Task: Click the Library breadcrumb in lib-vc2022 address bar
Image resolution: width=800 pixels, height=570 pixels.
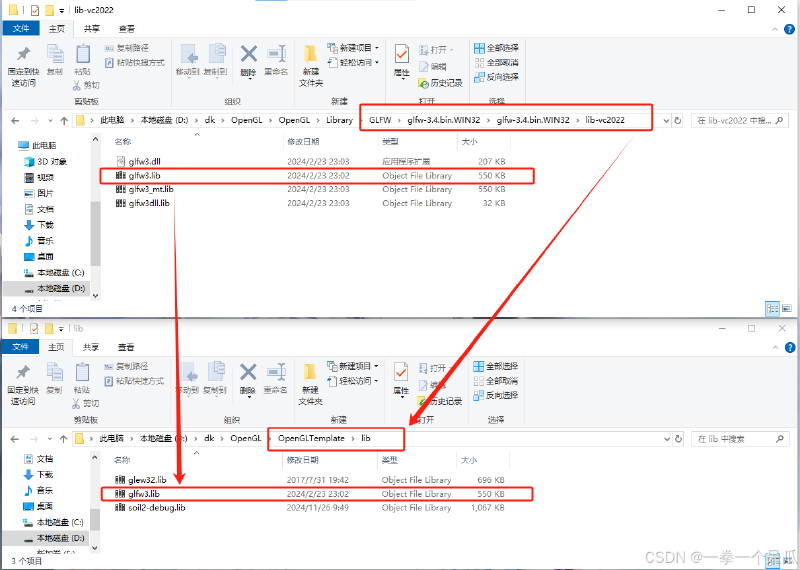Action: (x=339, y=120)
